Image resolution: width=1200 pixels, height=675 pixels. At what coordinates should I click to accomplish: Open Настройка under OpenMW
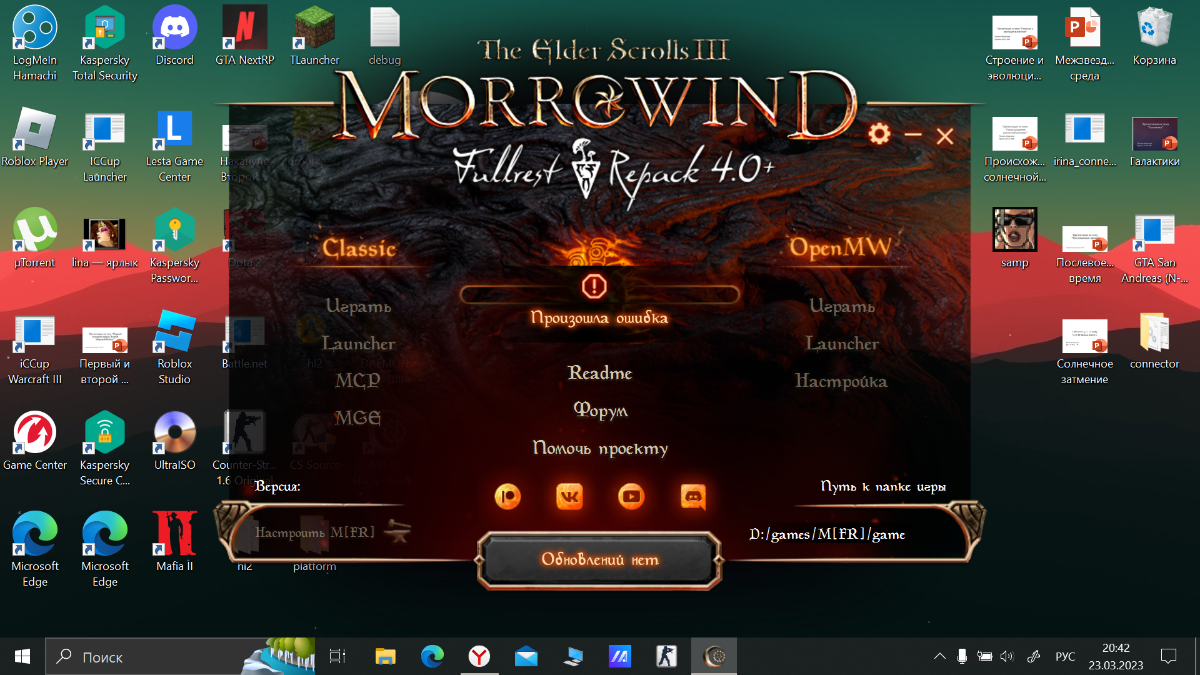(841, 381)
